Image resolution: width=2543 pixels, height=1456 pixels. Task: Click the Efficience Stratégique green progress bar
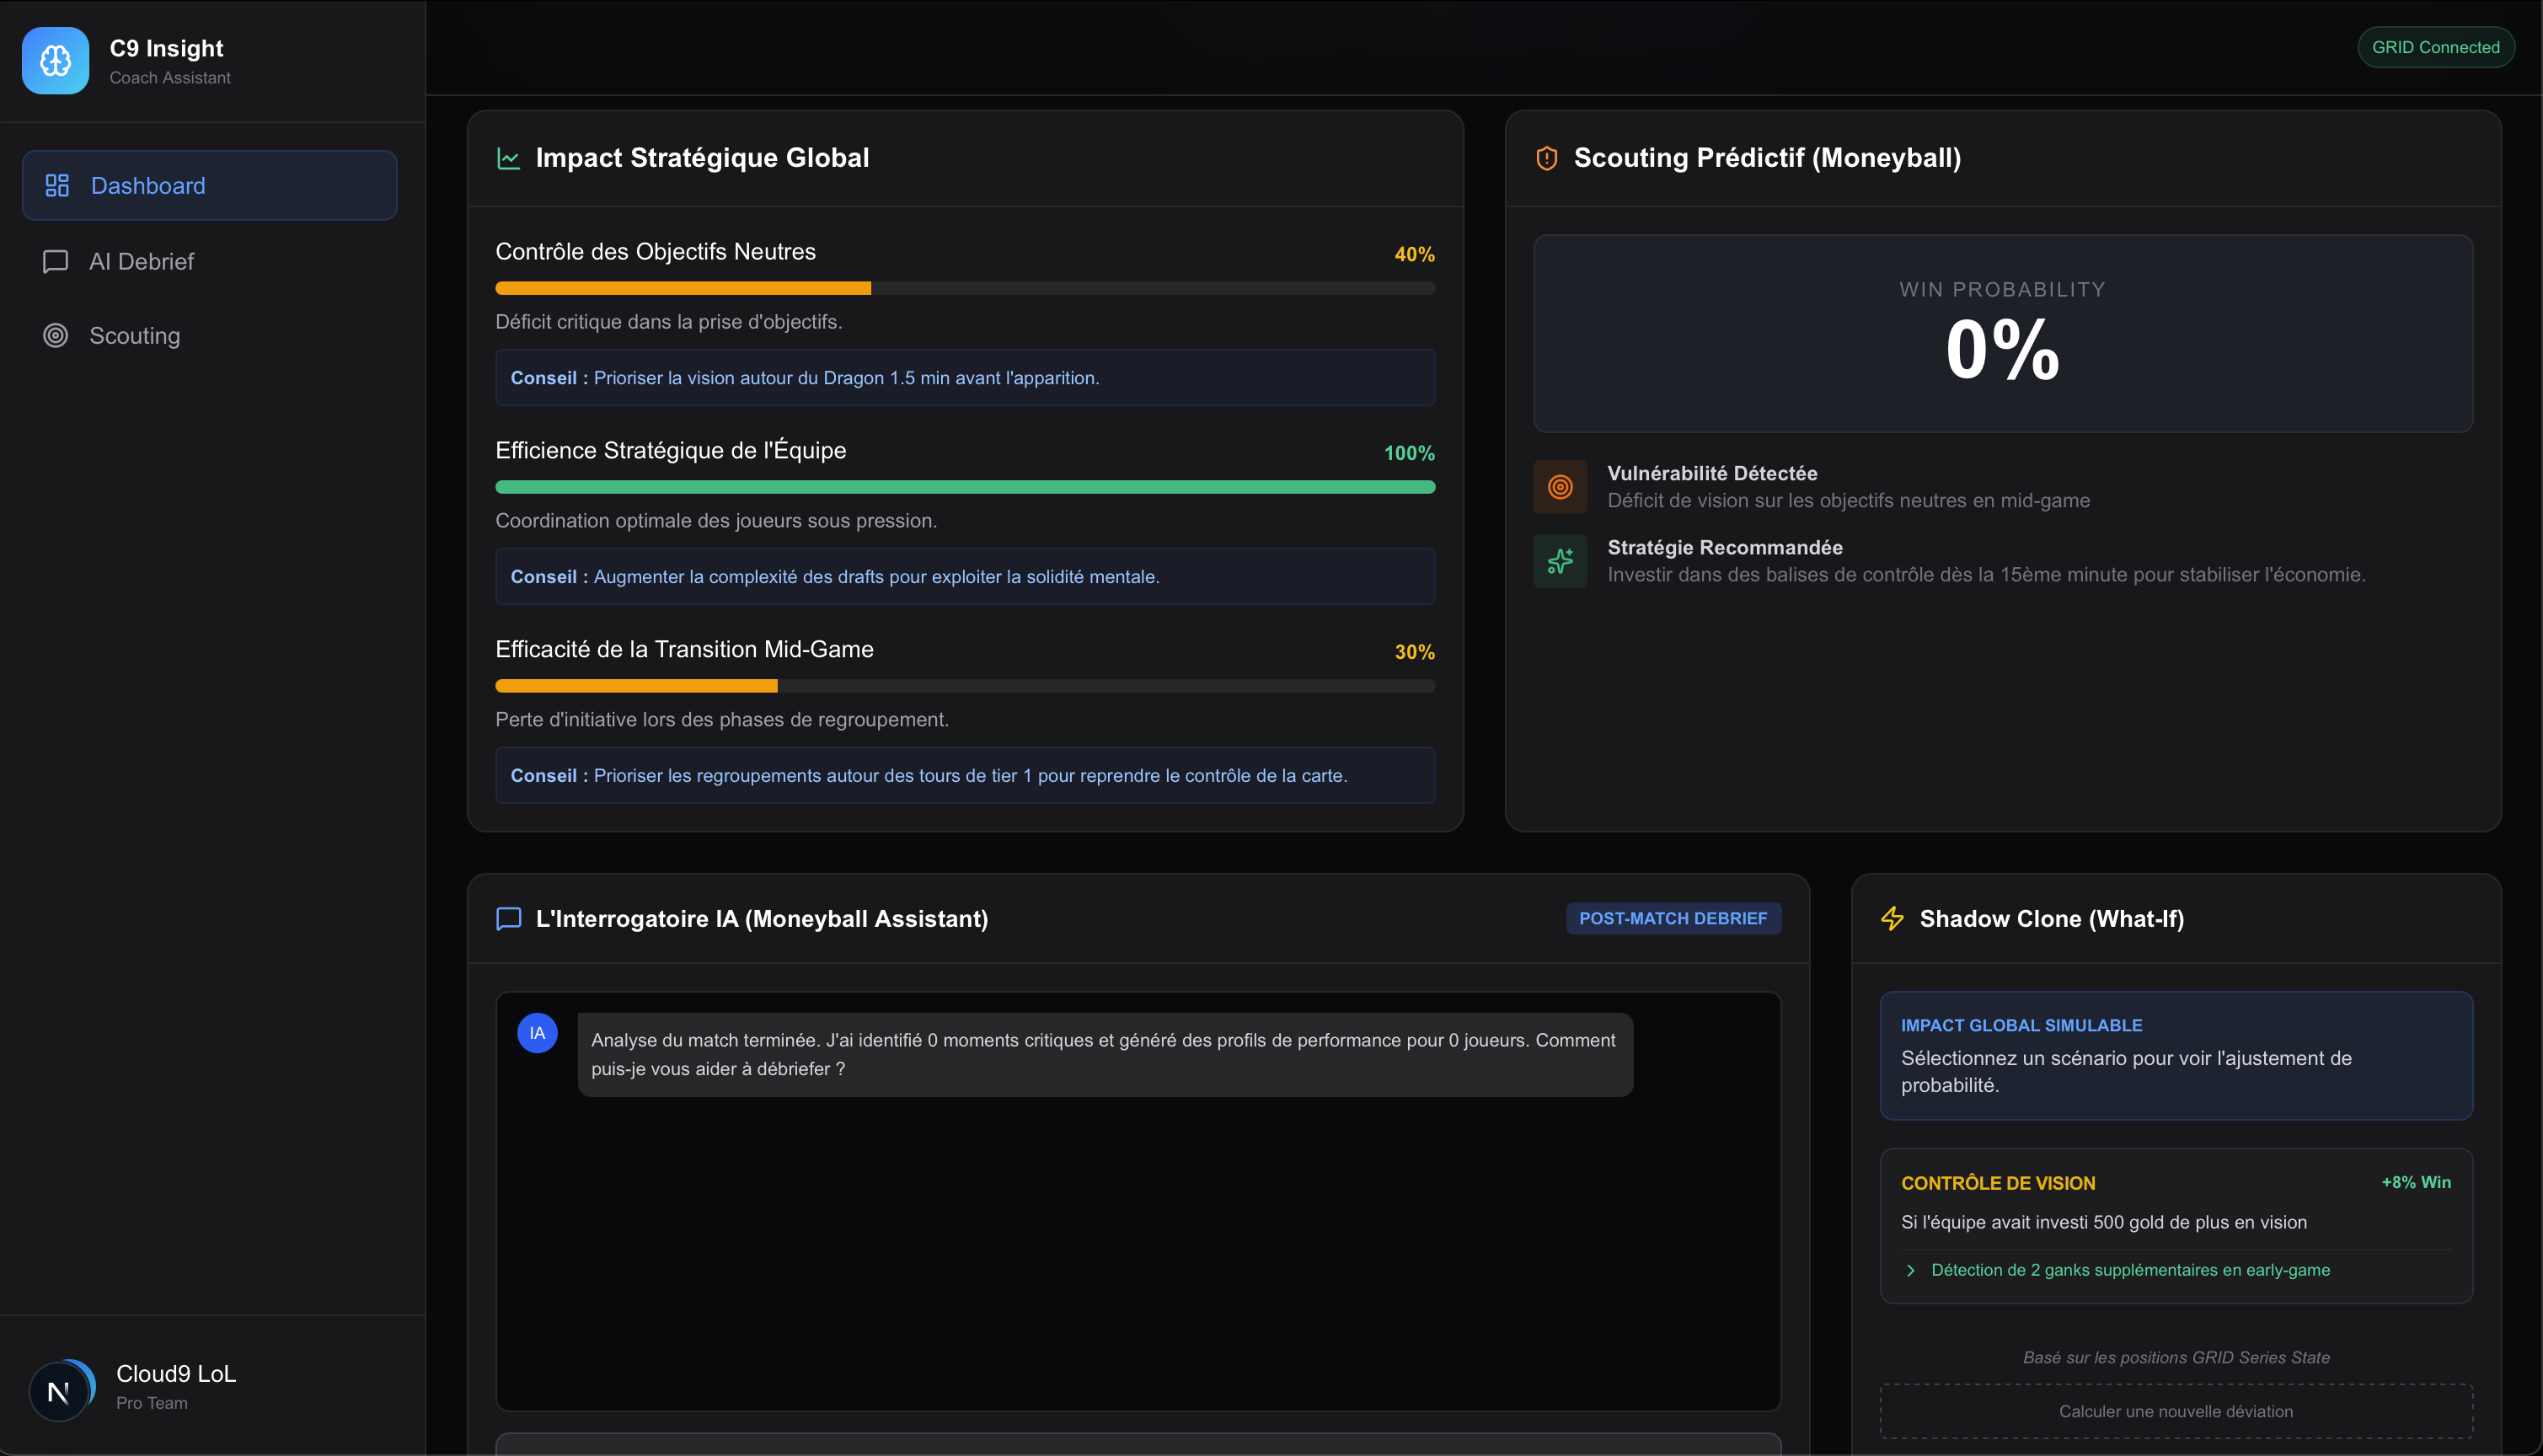(x=964, y=487)
